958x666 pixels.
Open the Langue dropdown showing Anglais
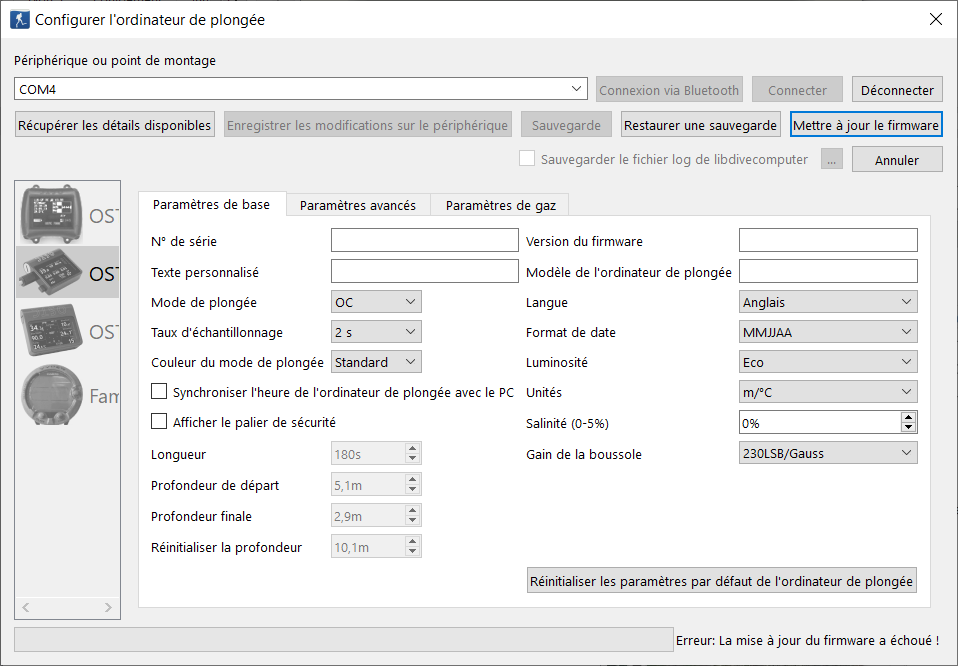point(828,302)
